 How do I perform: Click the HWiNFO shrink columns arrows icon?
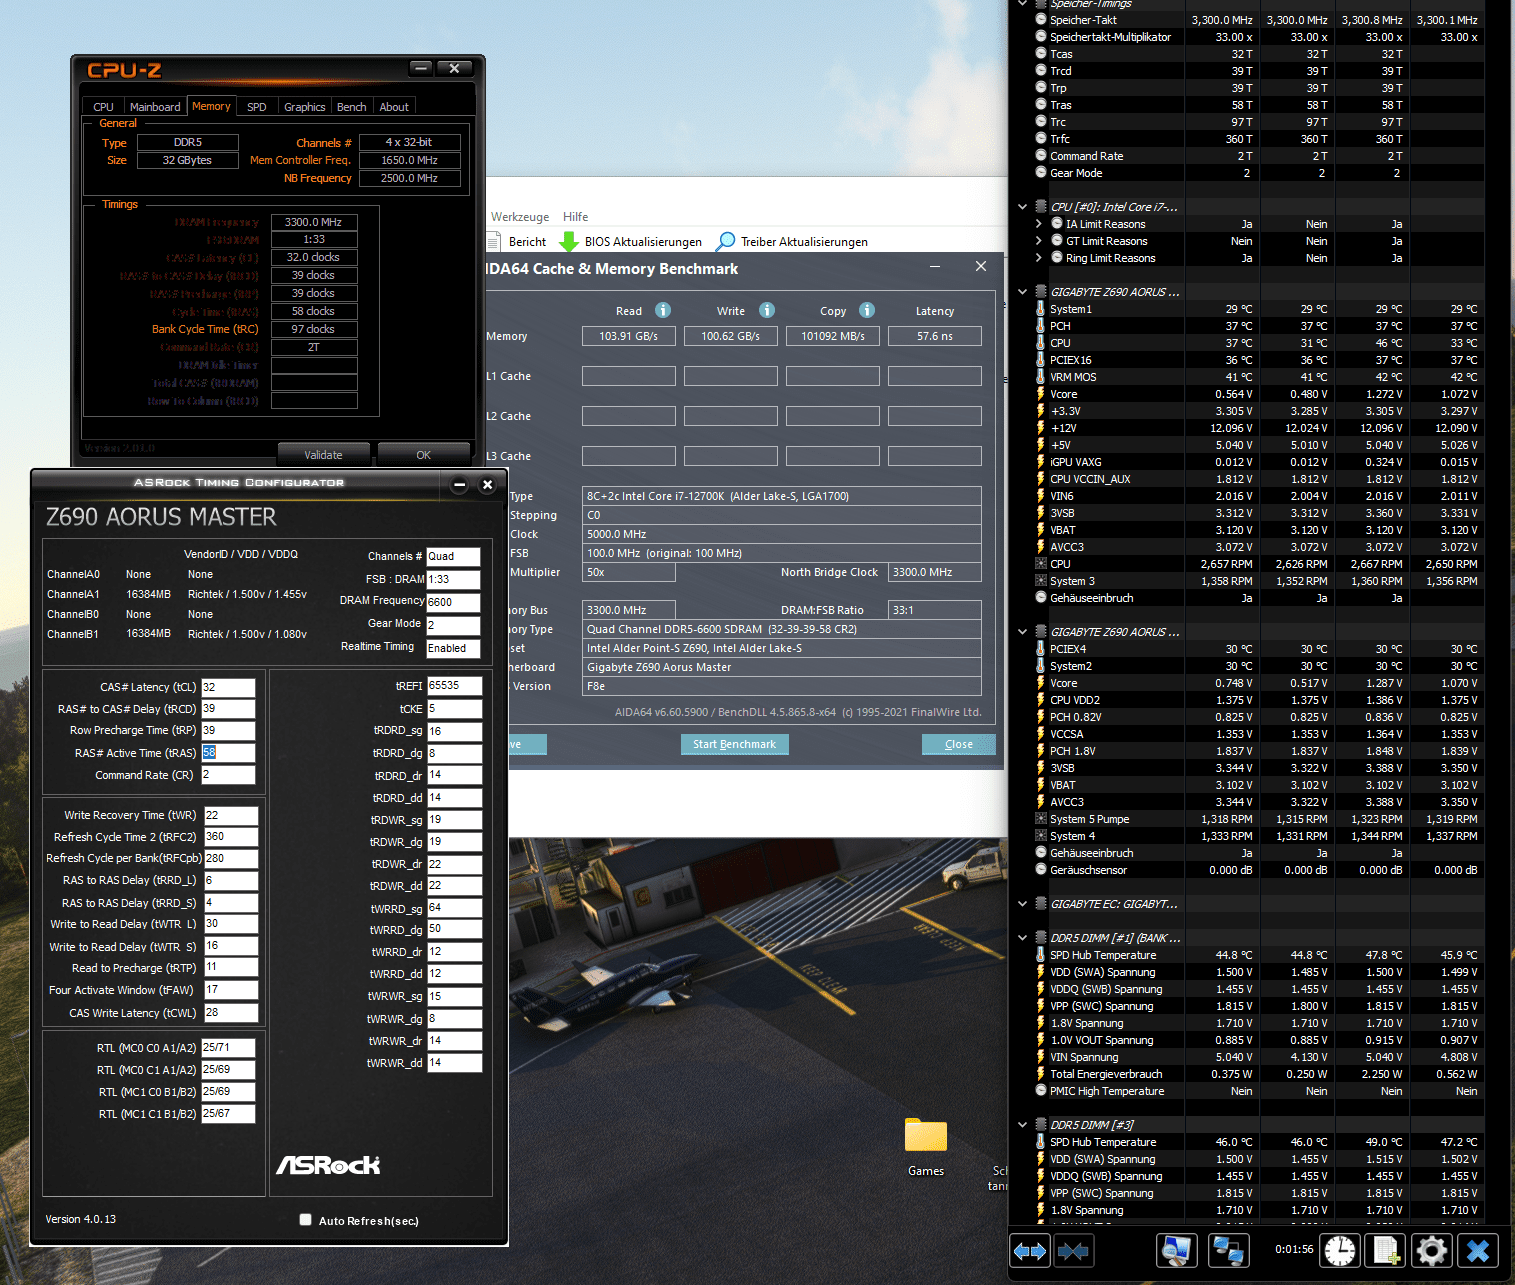[x=1073, y=1250]
